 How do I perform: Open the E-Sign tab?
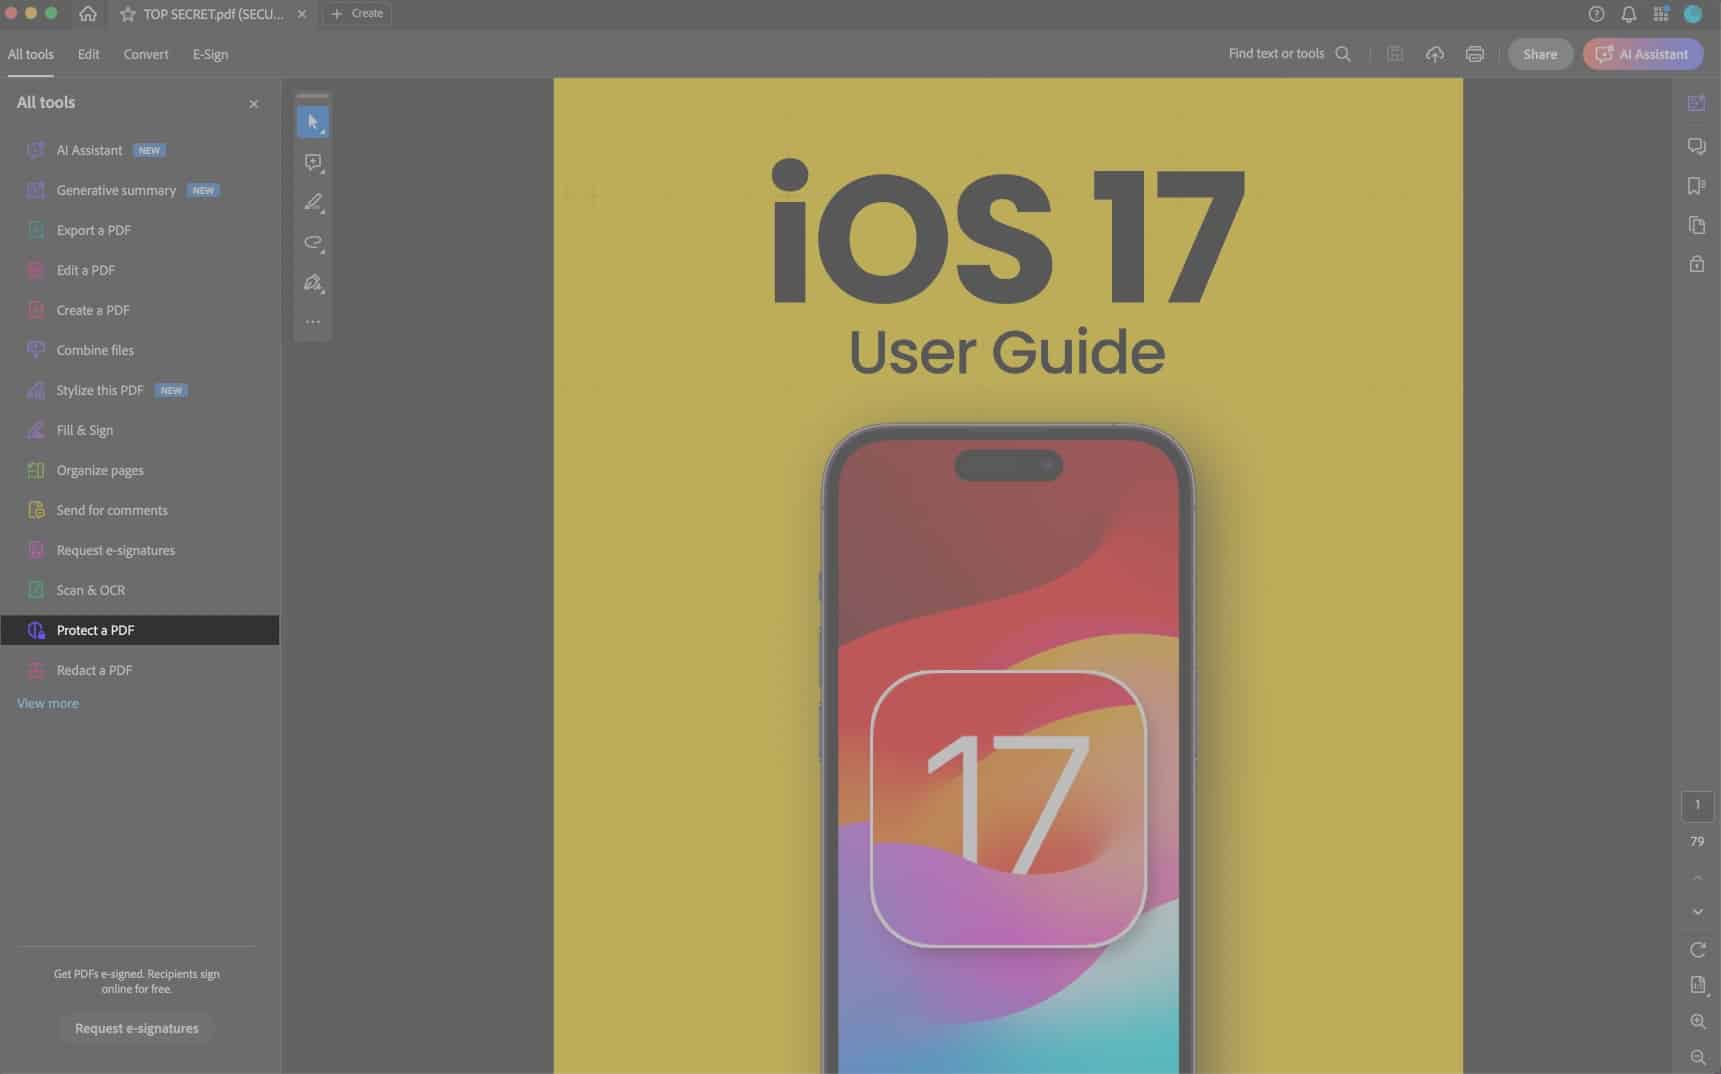click(x=210, y=54)
